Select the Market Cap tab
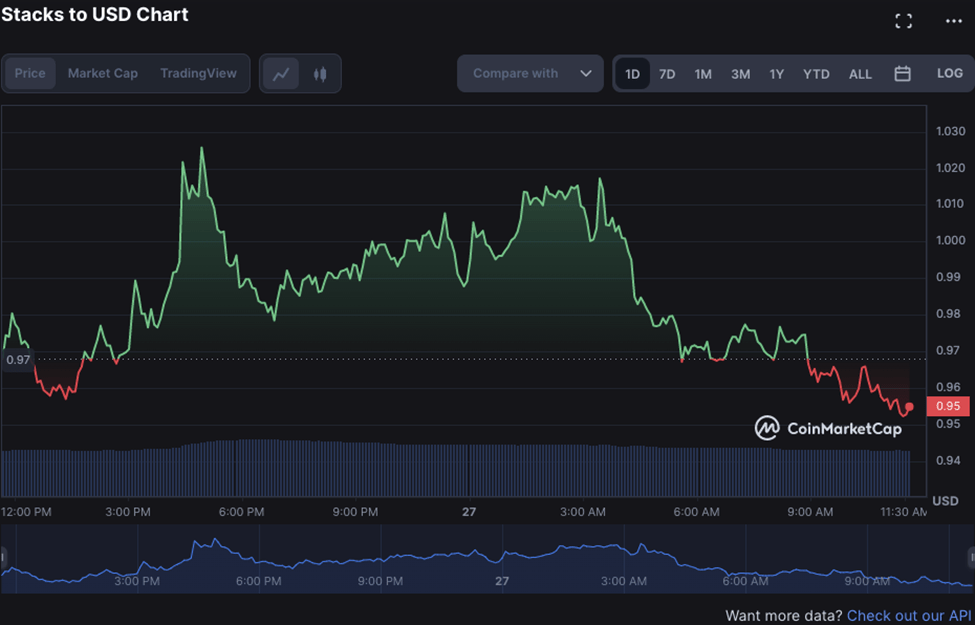The height and width of the screenshot is (625, 975). 103,73
